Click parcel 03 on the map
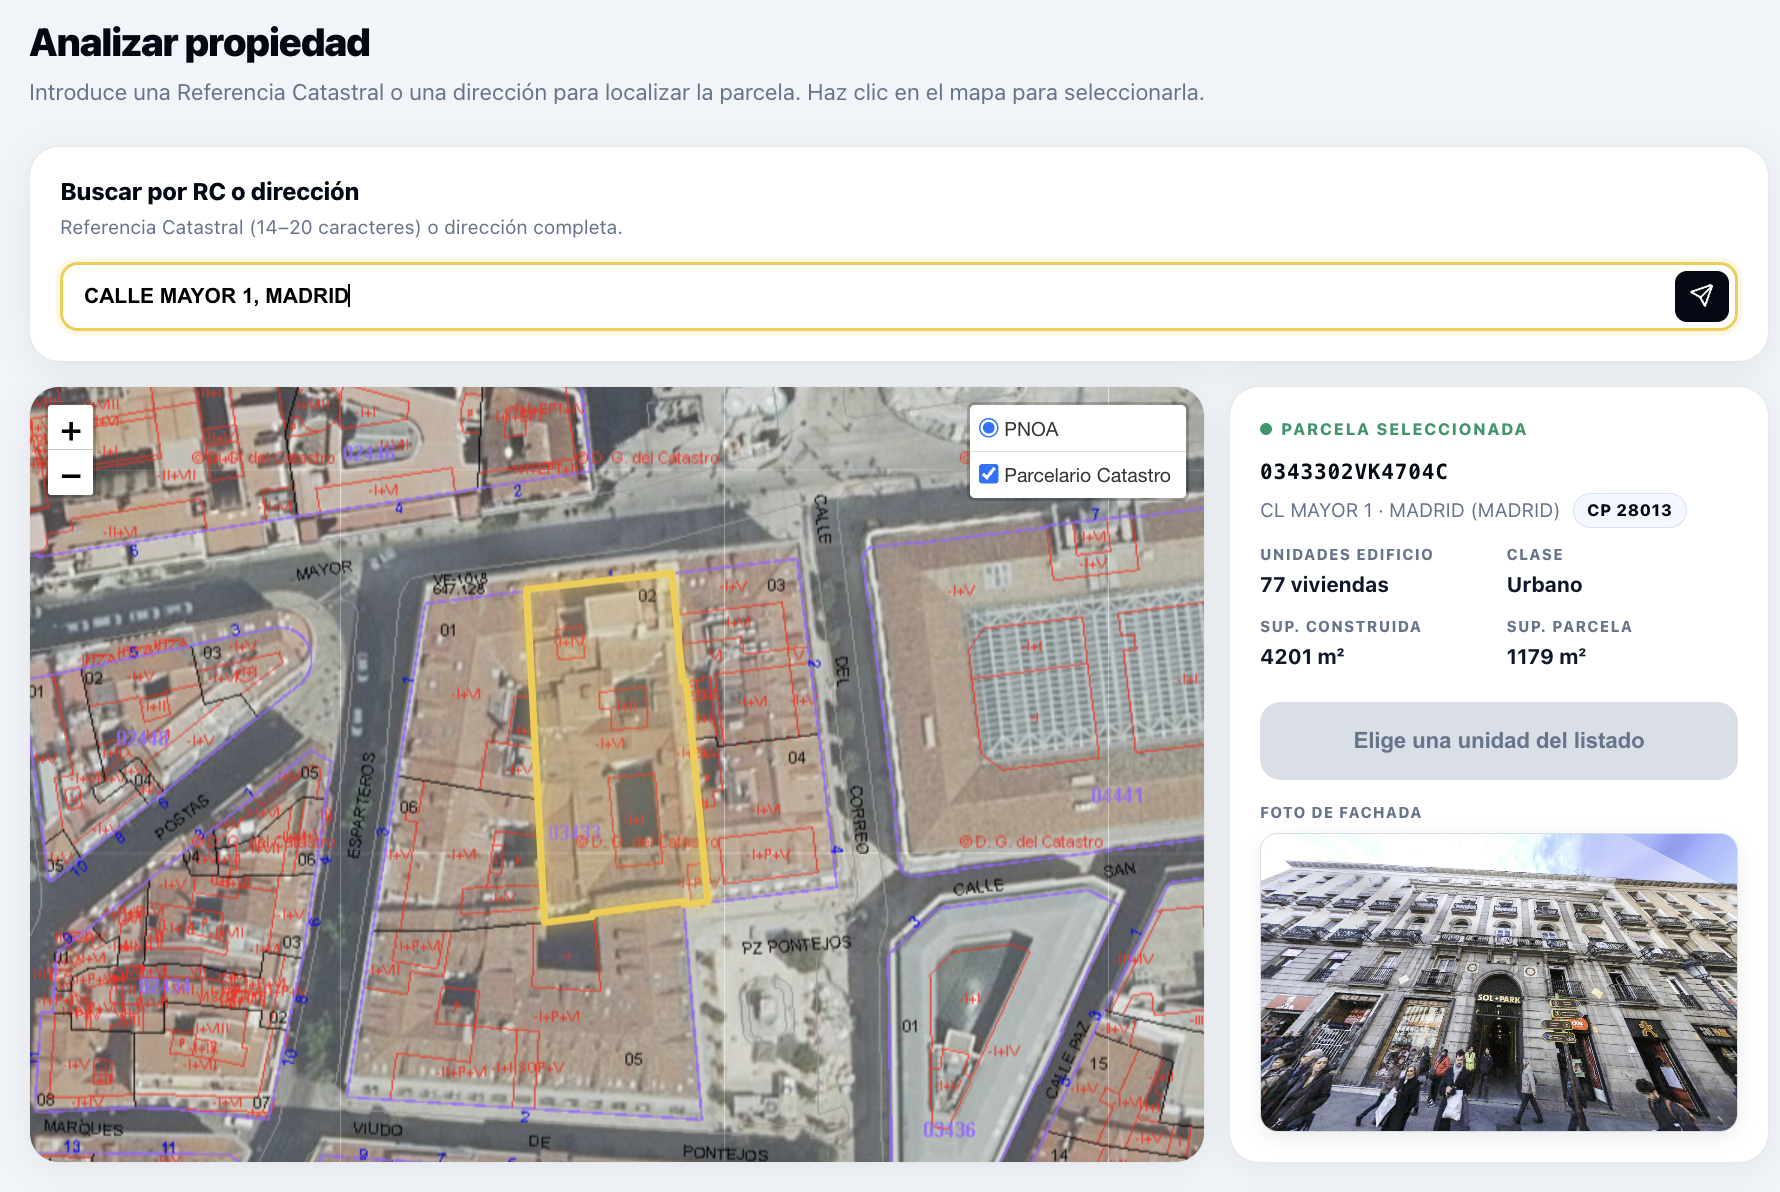The height and width of the screenshot is (1192, 1780). point(760,640)
